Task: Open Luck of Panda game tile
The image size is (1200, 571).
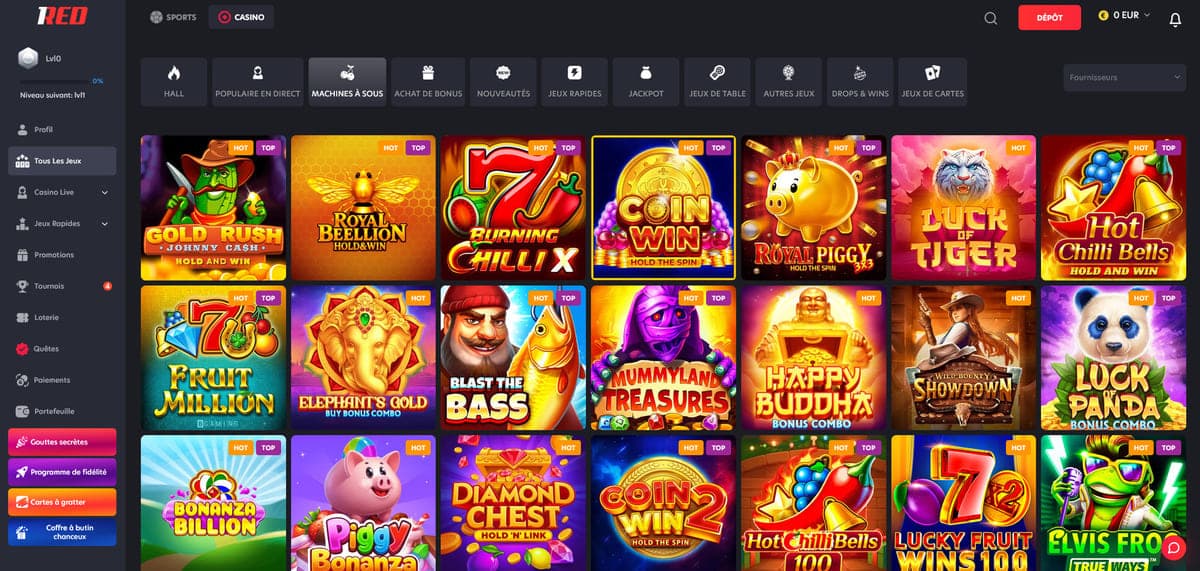Action: (x=1113, y=358)
